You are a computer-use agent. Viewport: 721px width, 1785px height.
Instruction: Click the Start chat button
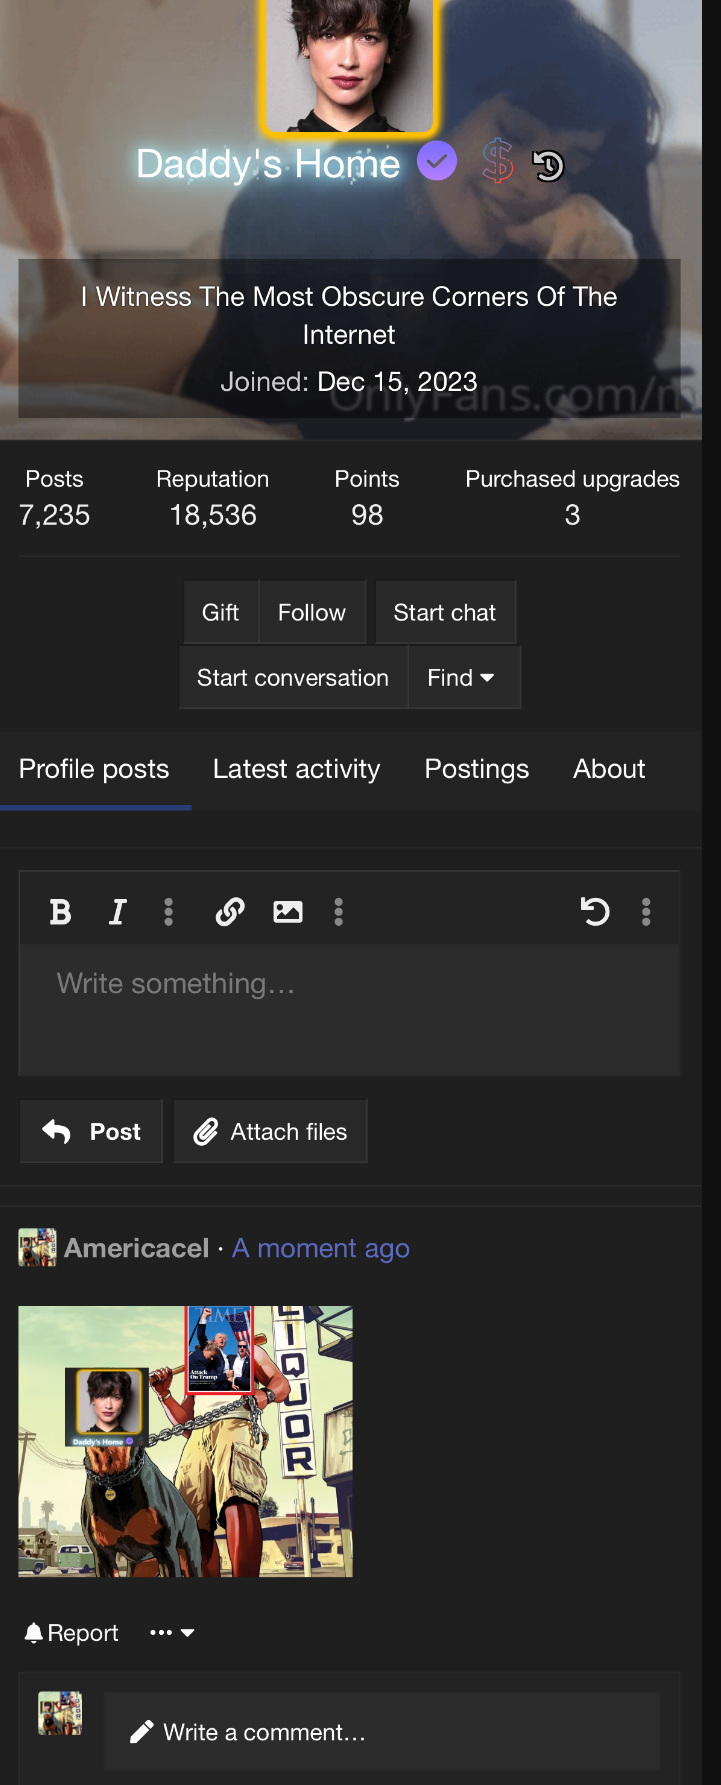(445, 612)
